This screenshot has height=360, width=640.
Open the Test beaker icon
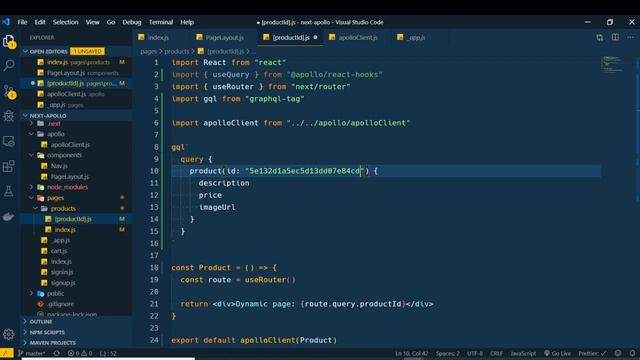click(x=9, y=191)
